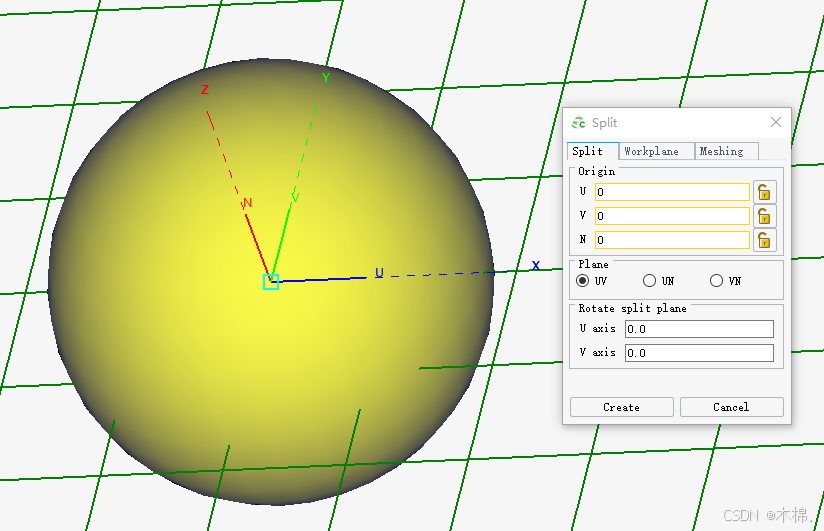Click the Create button
824x531 pixels.
pos(622,407)
